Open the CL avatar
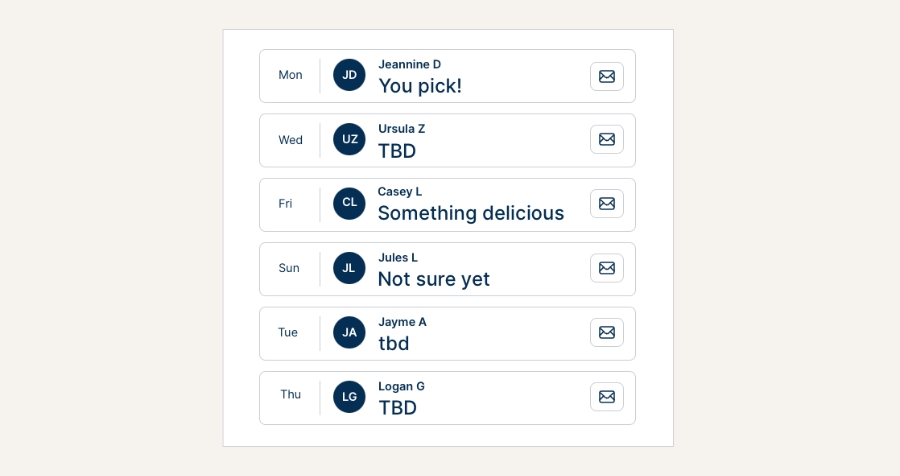The width and height of the screenshot is (900, 476). [x=349, y=203]
